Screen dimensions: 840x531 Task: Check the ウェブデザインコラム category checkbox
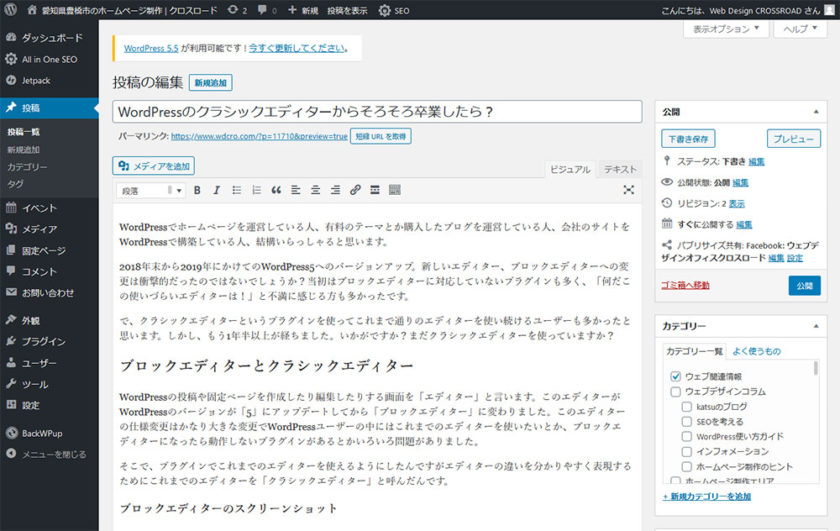pos(676,392)
